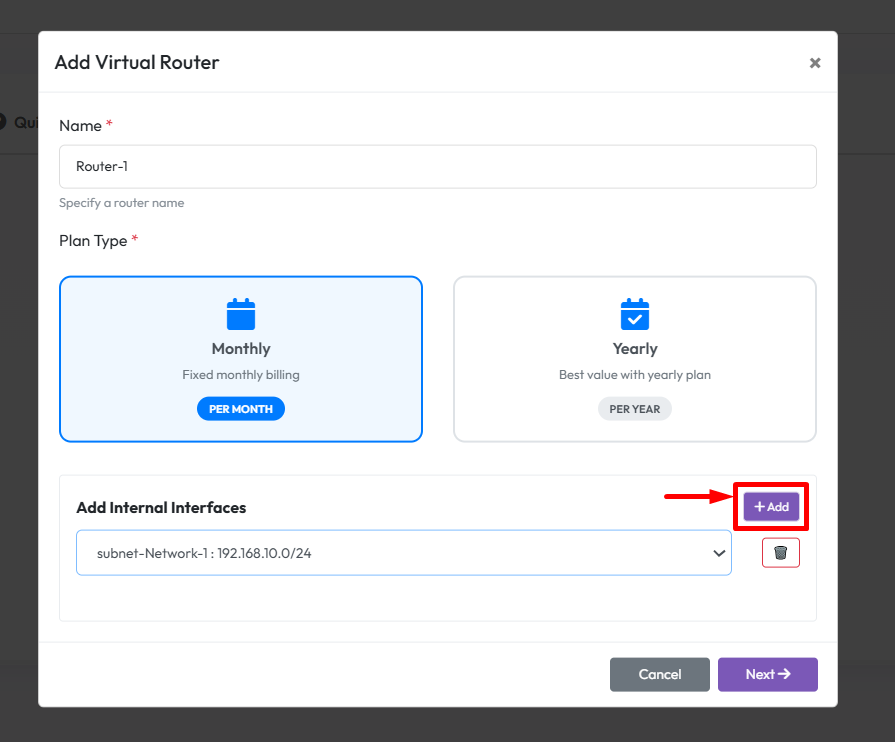Viewport: 895px width, 742px height.
Task: Focus the router Name input field
Action: click(437, 167)
